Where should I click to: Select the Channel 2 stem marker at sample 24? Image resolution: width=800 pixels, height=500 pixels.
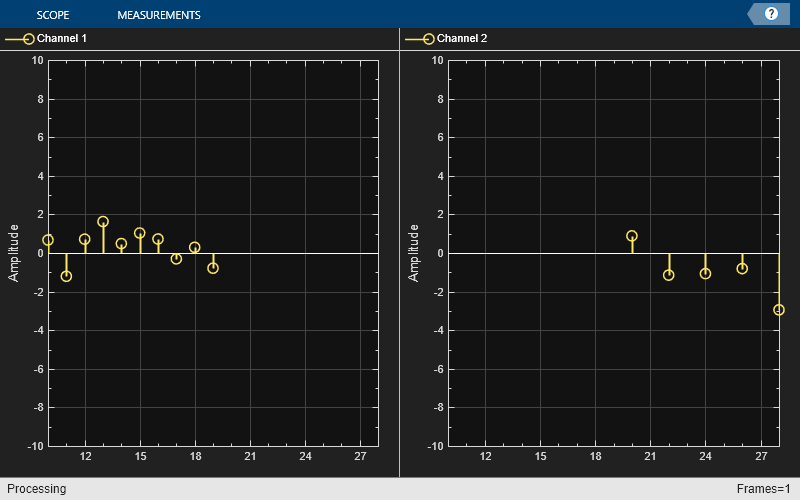pos(705,273)
